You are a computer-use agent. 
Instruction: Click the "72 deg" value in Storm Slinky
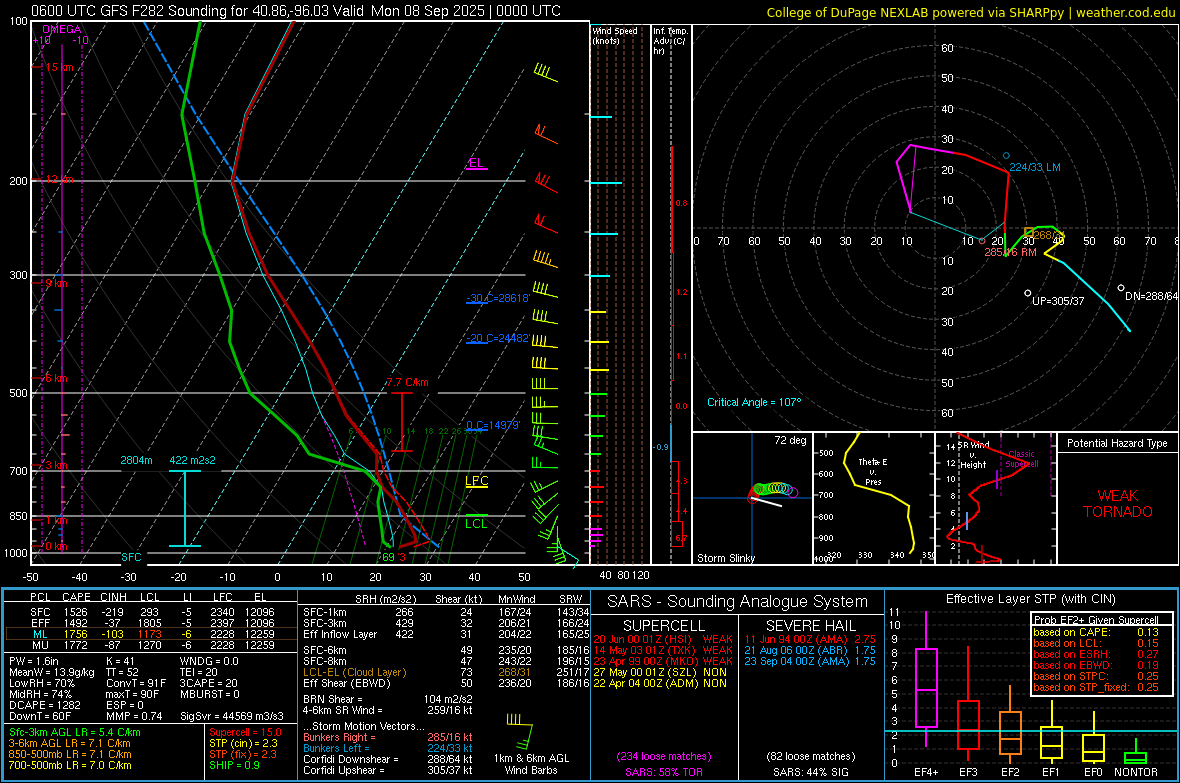point(790,440)
